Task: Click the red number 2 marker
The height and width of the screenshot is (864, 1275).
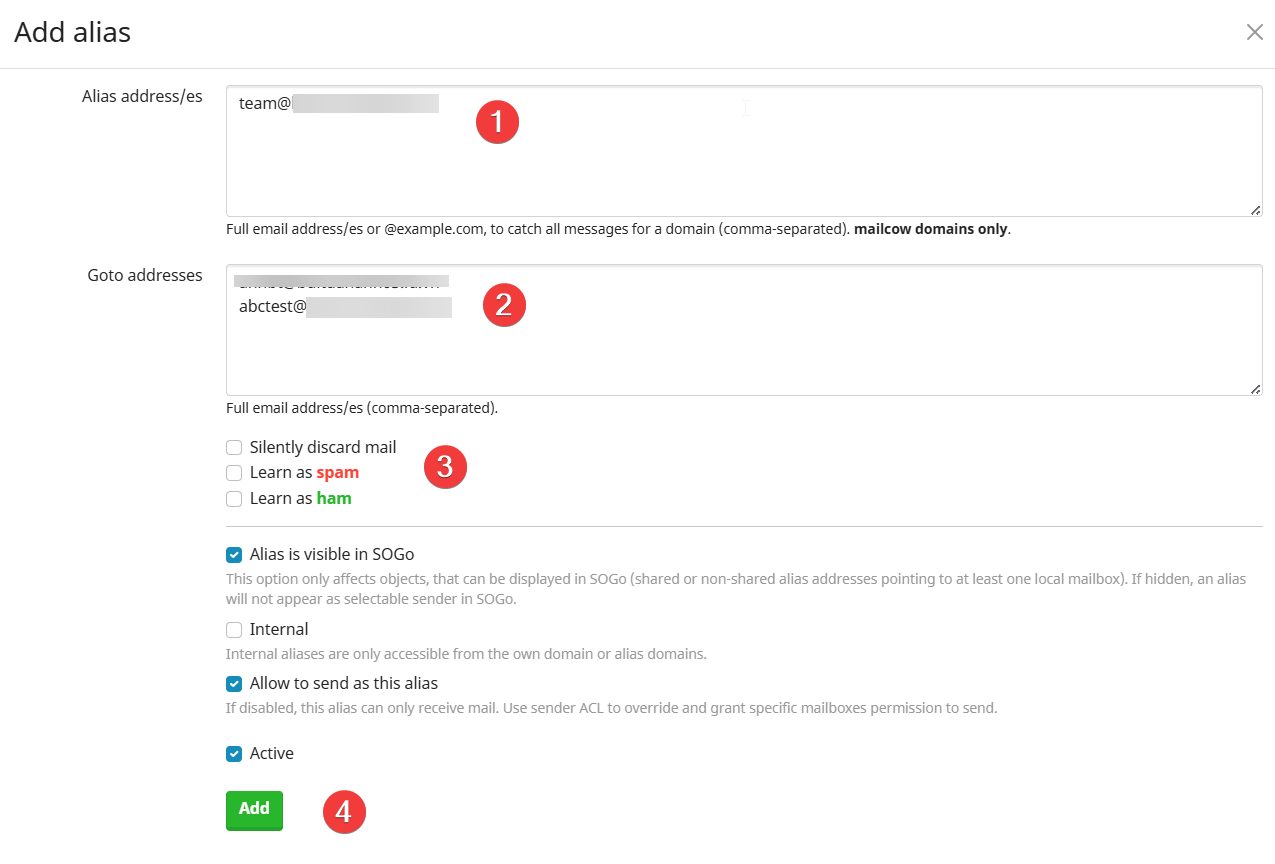Action: [504, 304]
